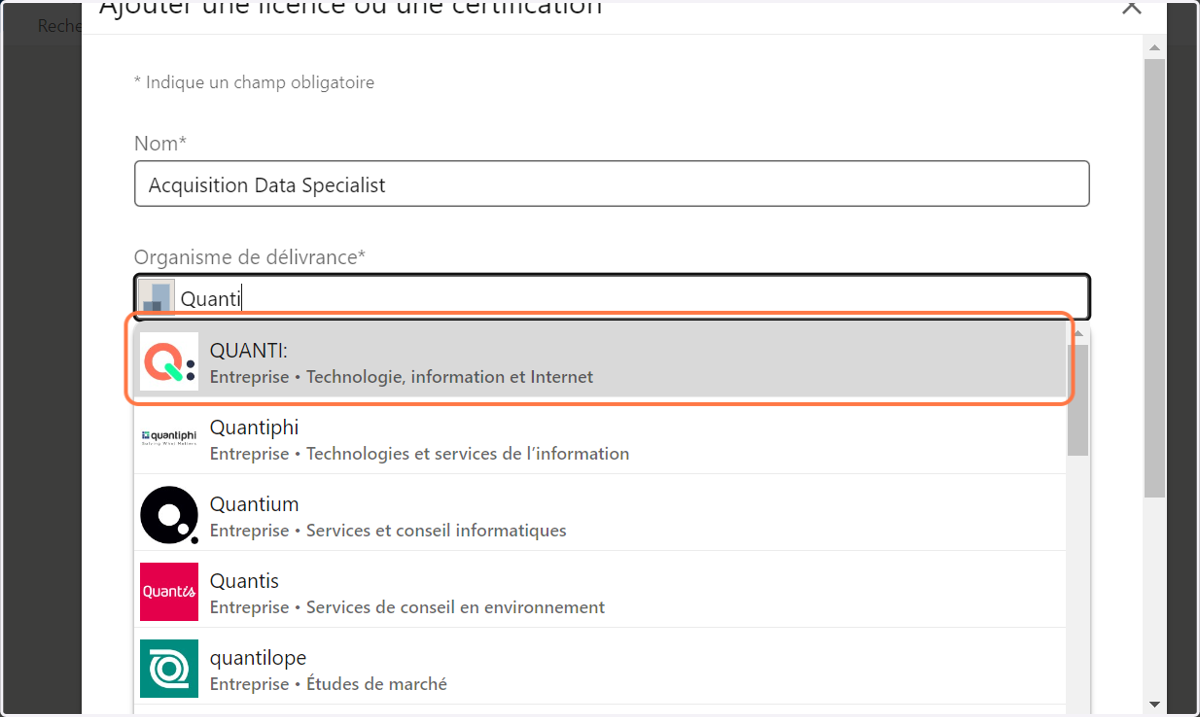Click the dialog scrollbar up arrow
This screenshot has width=1200, height=717.
pos(1154,47)
